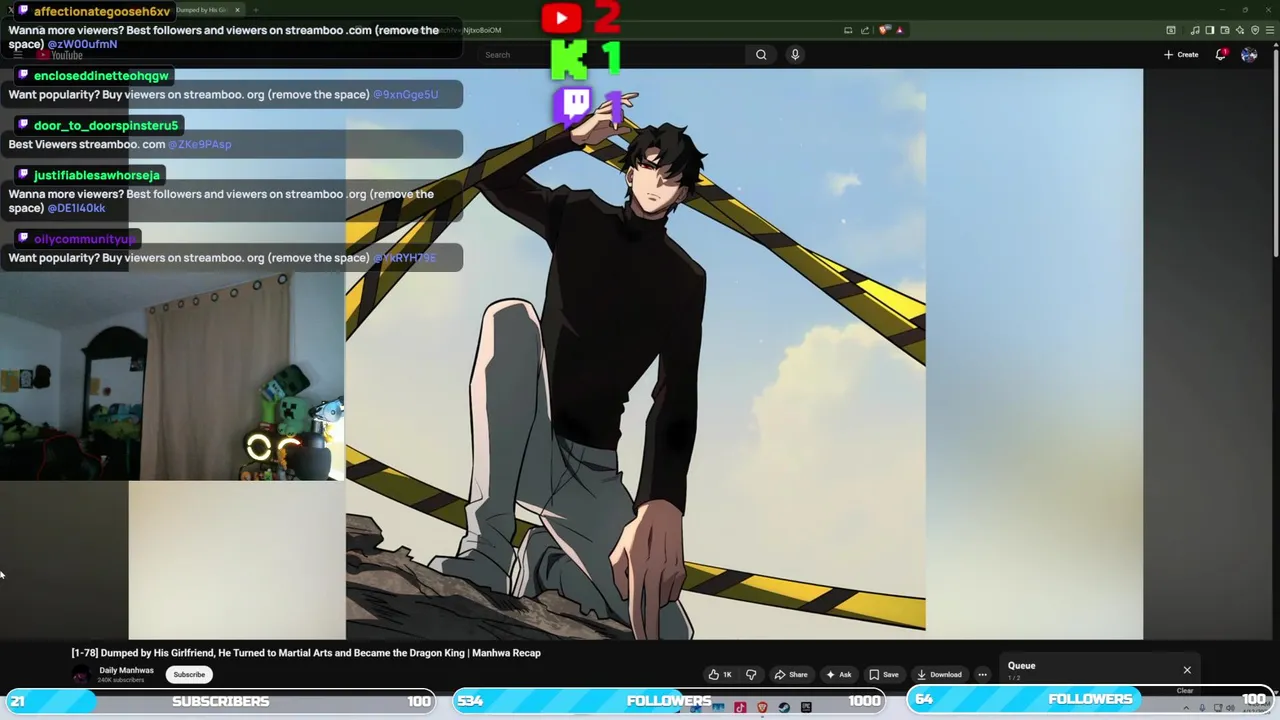This screenshot has height=720, width=1280.
Task: Close the 'Dumped by His Girl...' browser tab
Action: (x=238, y=10)
